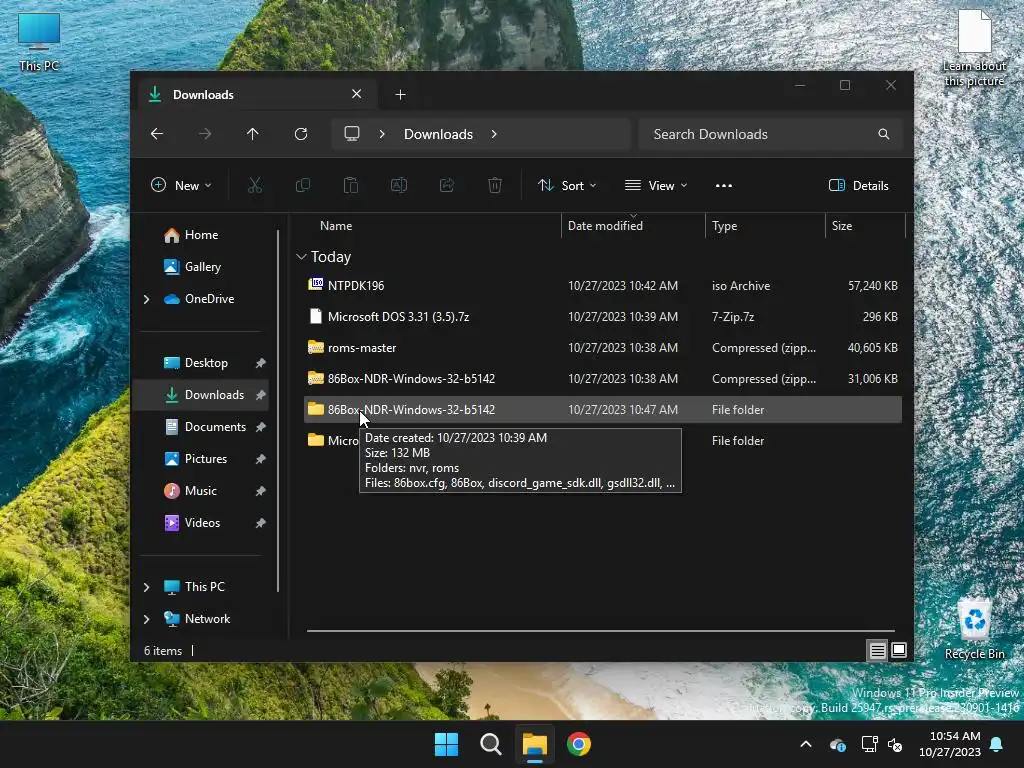This screenshot has width=1024, height=768.
Task: Switch to large thumbnails view icon
Action: 899,650
